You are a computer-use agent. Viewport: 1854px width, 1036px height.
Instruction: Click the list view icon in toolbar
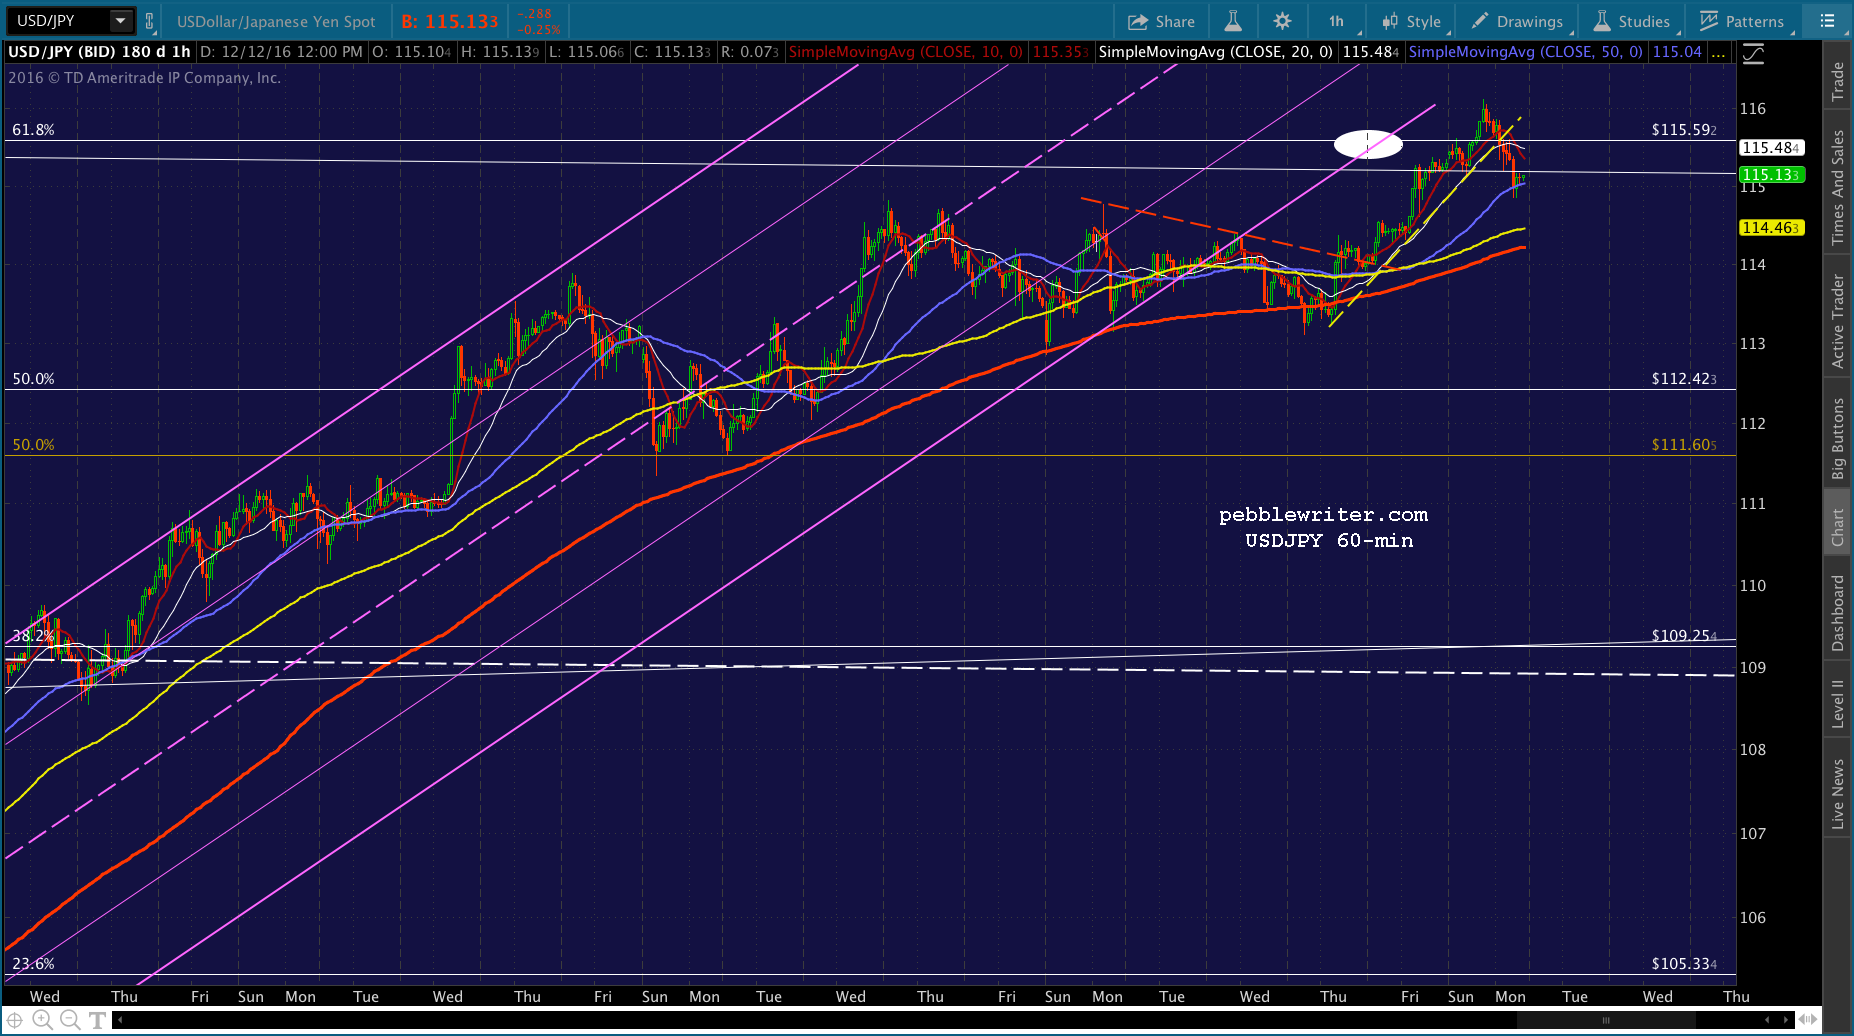(1827, 21)
